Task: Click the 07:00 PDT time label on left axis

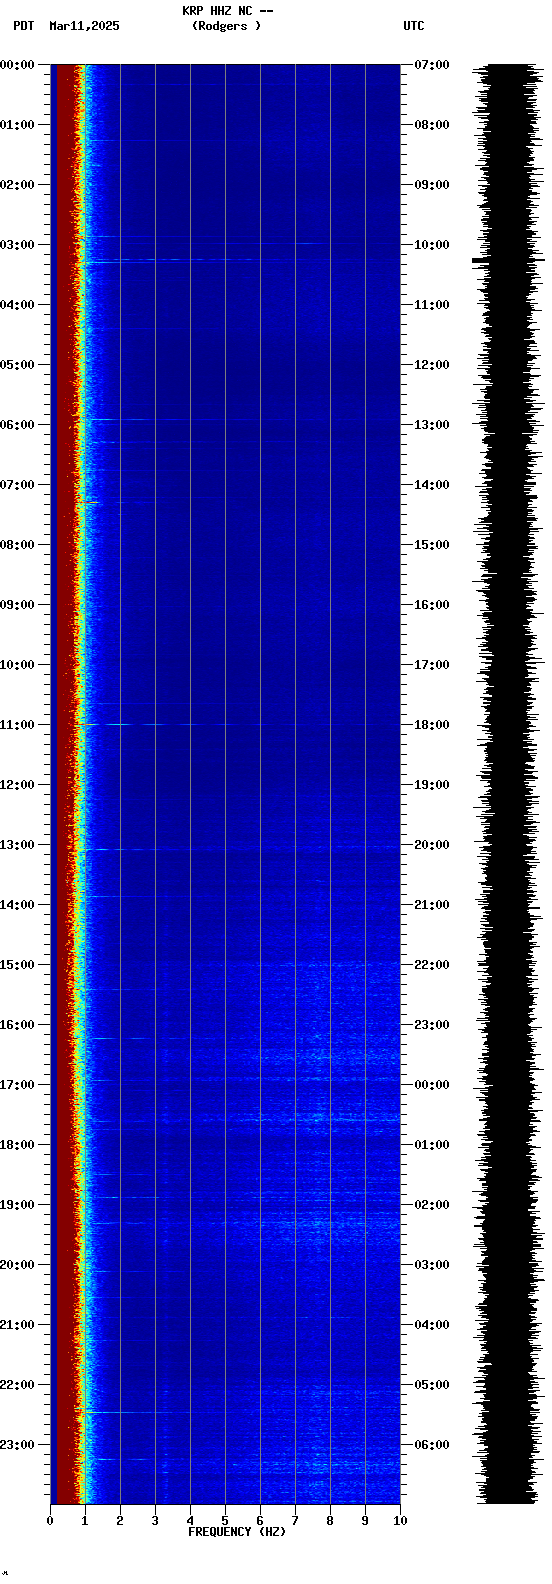Action: [x=17, y=485]
